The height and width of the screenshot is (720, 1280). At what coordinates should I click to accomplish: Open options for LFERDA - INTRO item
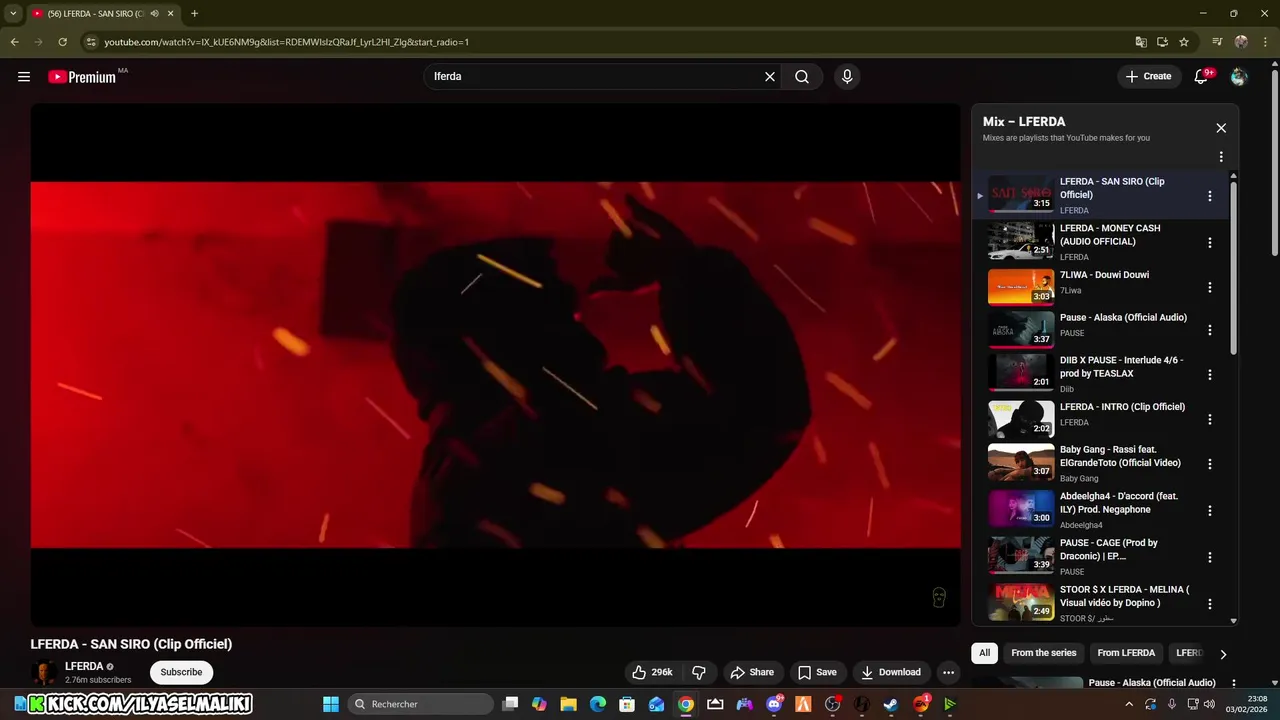1210,420
